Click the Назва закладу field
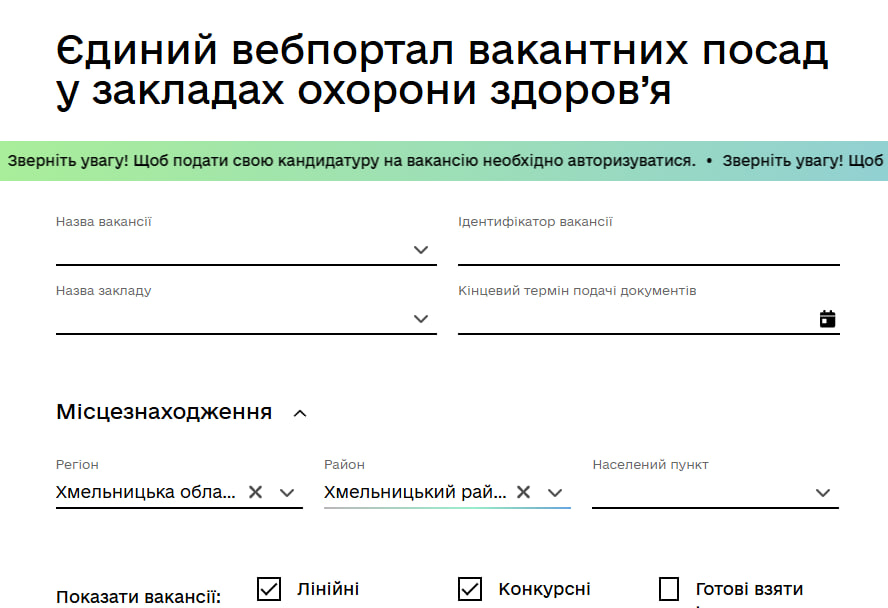This screenshot has height=608, width=888. (x=230, y=319)
